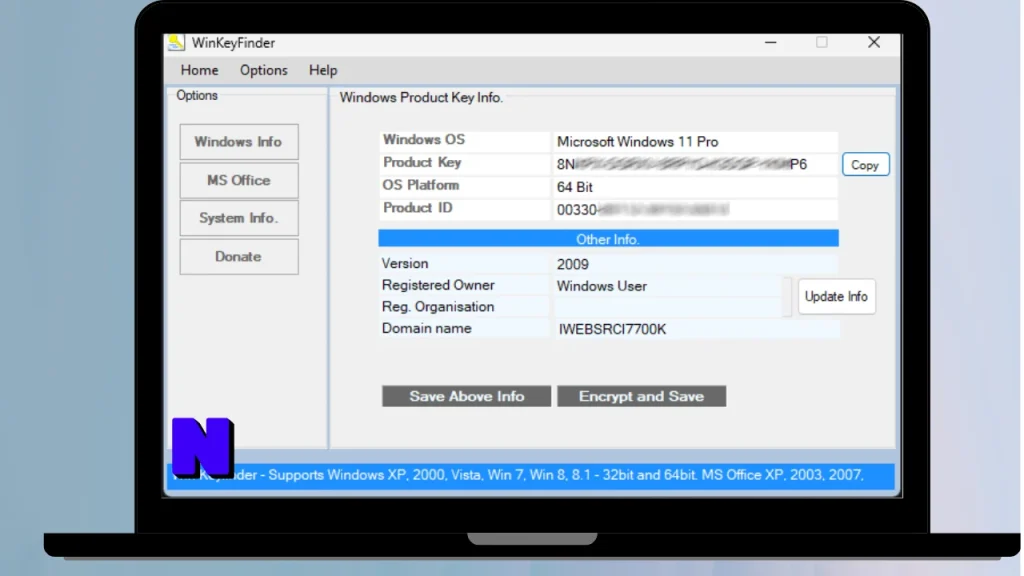Click the domain name 'IWEBSRCI7700K'

(x=612, y=329)
